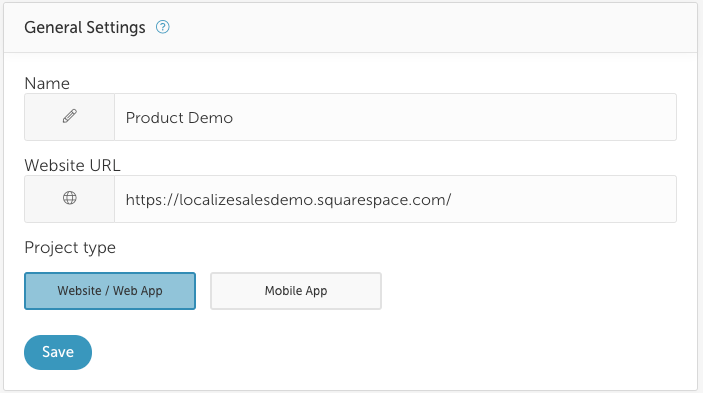This screenshot has height=393, width=703.
Task: Click the pencil icon beside the Name field
Action: pyautogui.click(x=69, y=116)
